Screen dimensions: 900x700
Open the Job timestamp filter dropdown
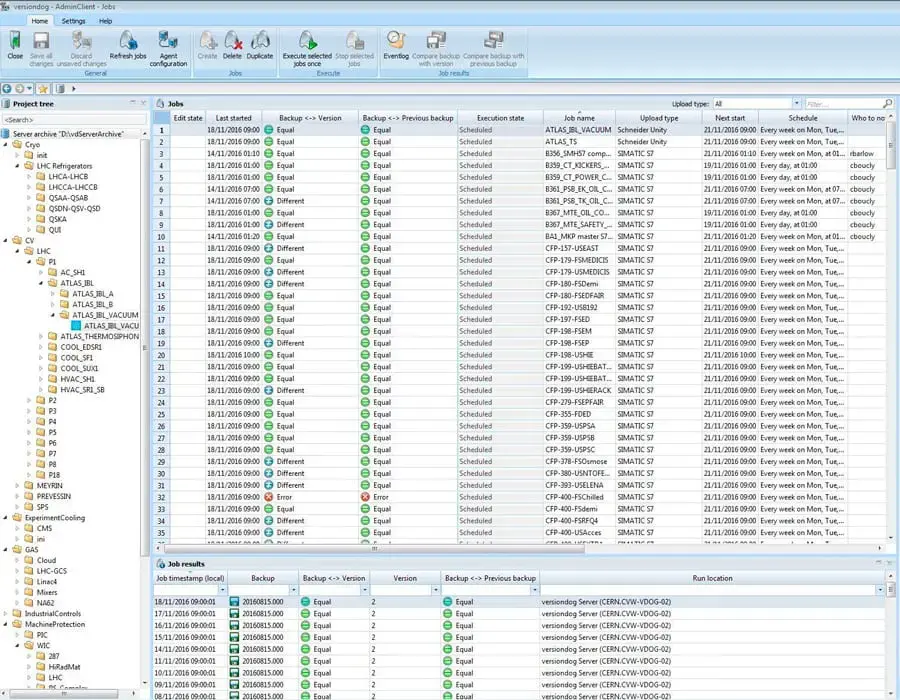point(222,590)
